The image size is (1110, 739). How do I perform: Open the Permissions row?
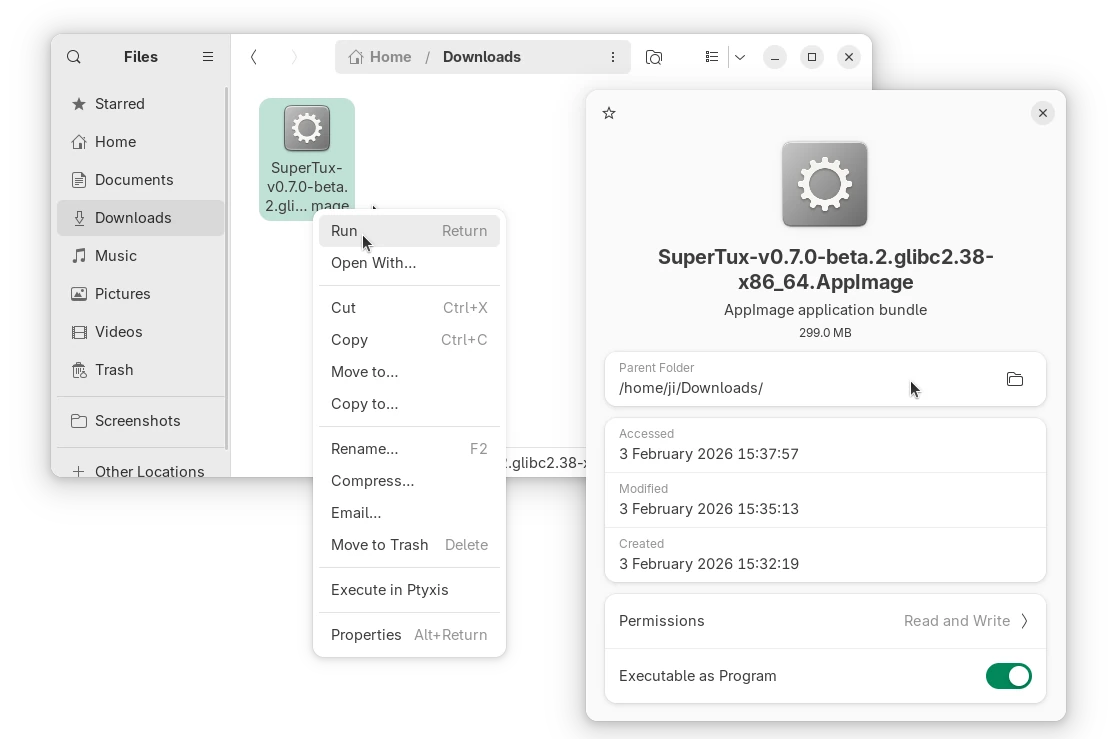tap(824, 621)
